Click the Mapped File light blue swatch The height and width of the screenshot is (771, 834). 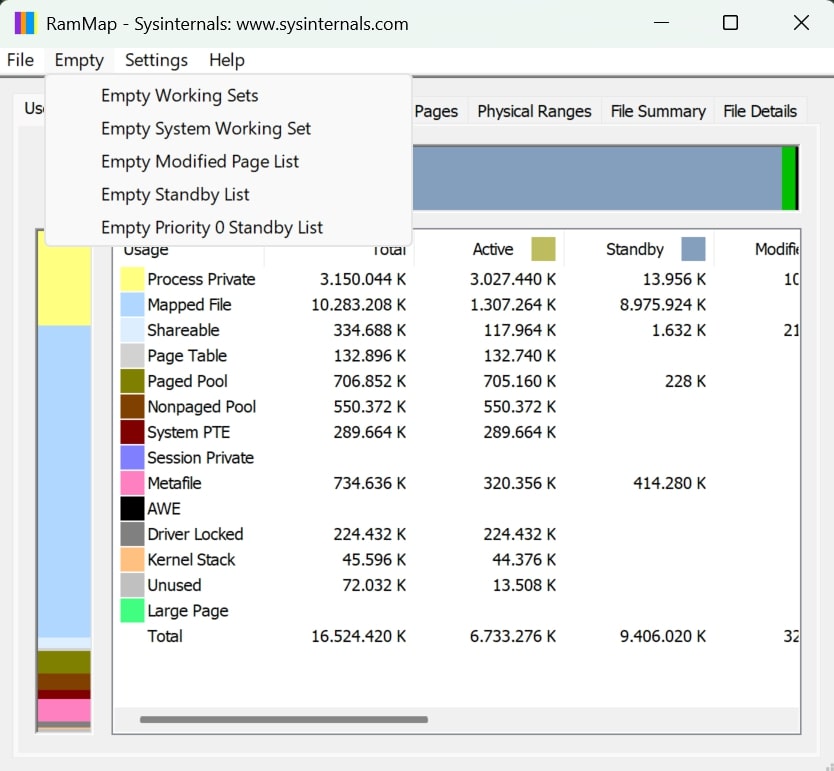tap(132, 305)
